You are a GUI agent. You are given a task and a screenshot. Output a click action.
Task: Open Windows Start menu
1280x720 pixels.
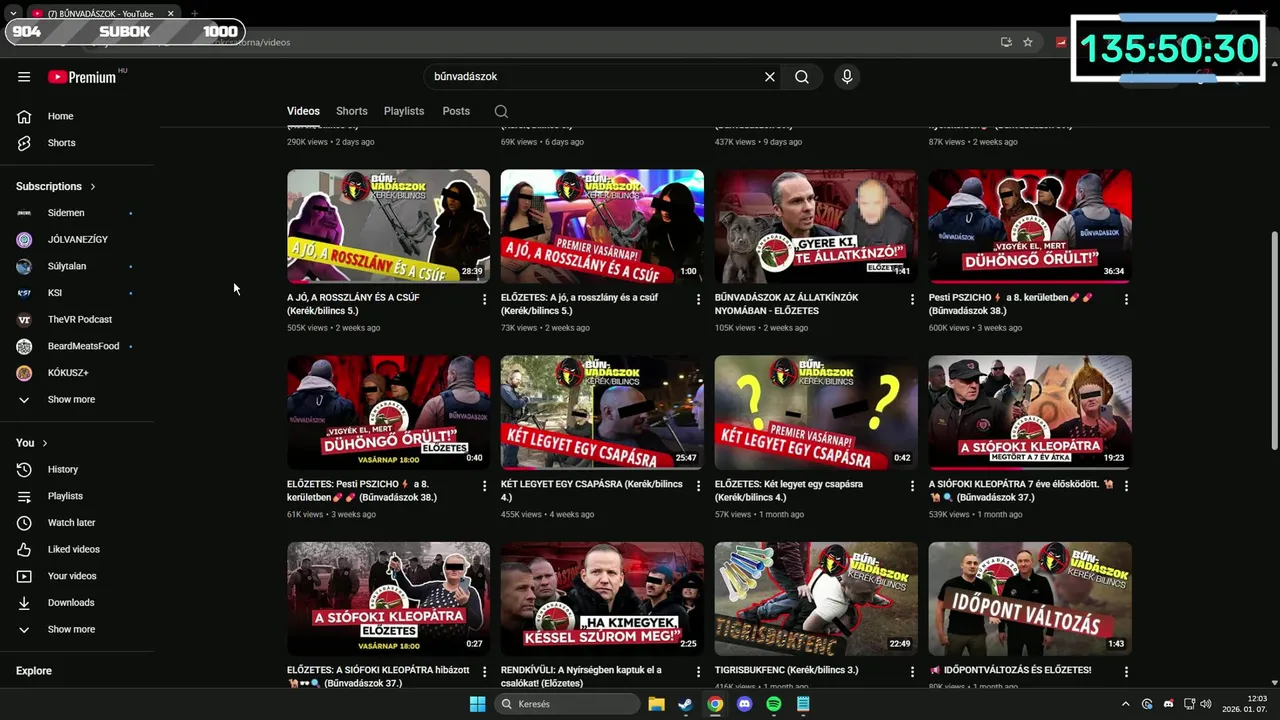point(477,704)
